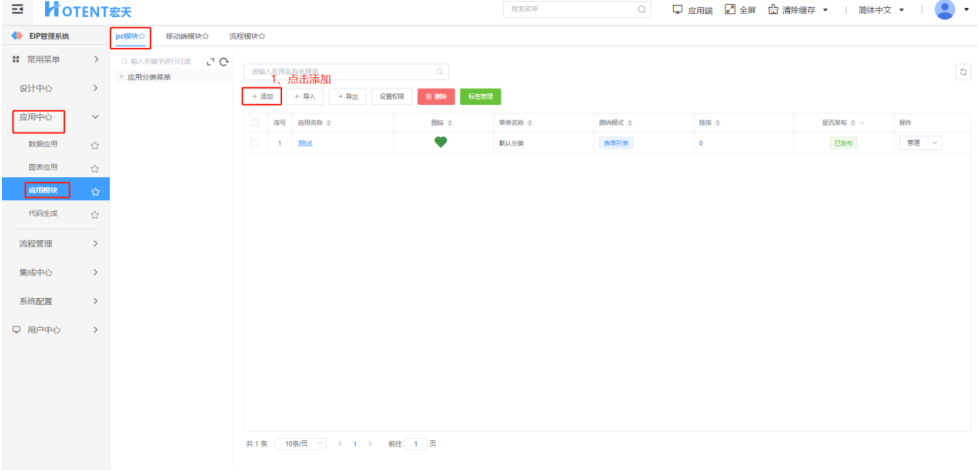Viewport: 977px width, 470px height.
Task: Click page number 1 in pagination
Action: point(355,444)
